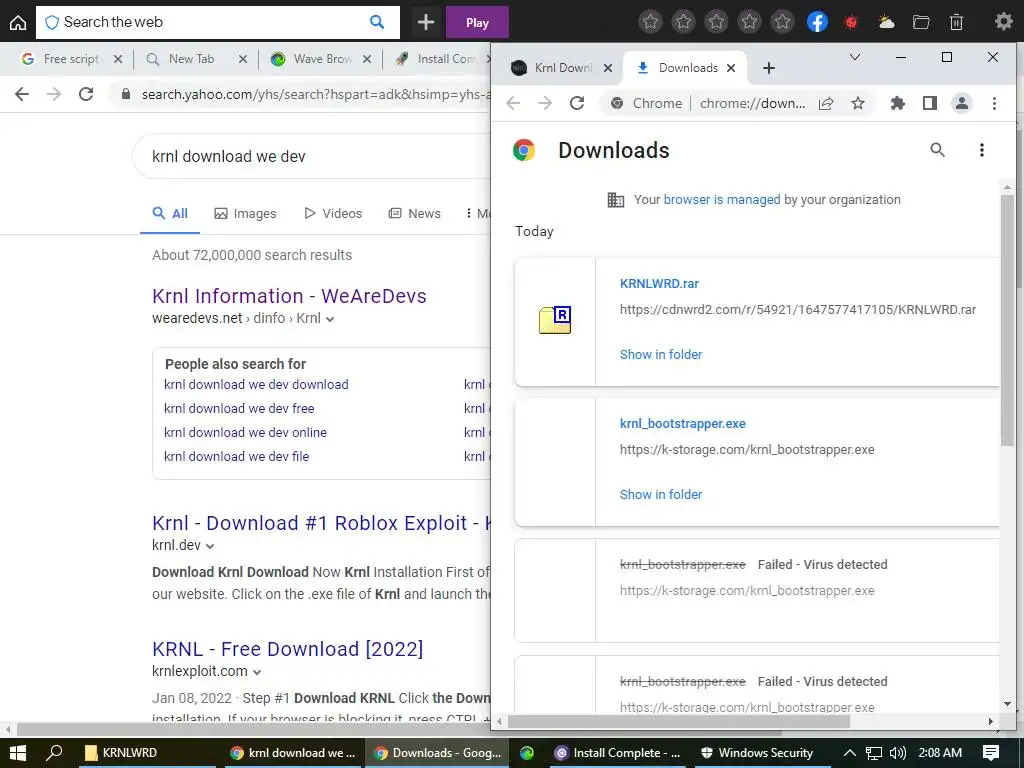Click the Downloads page vertical scrollbar
This screenshot has width=1024, height=768.
pyautogui.click(x=1008, y=320)
